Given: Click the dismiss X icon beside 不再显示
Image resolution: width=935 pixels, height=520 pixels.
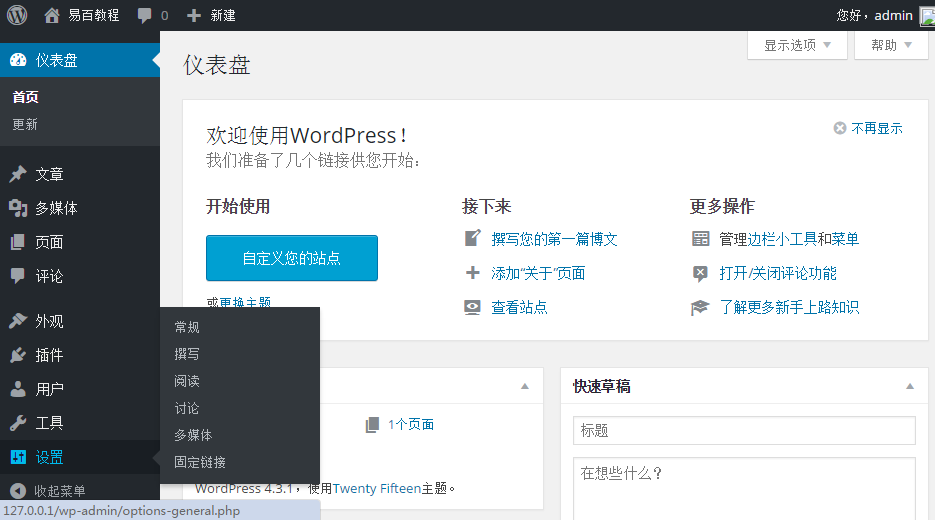Looking at the screenshot, I should point(840,128).
